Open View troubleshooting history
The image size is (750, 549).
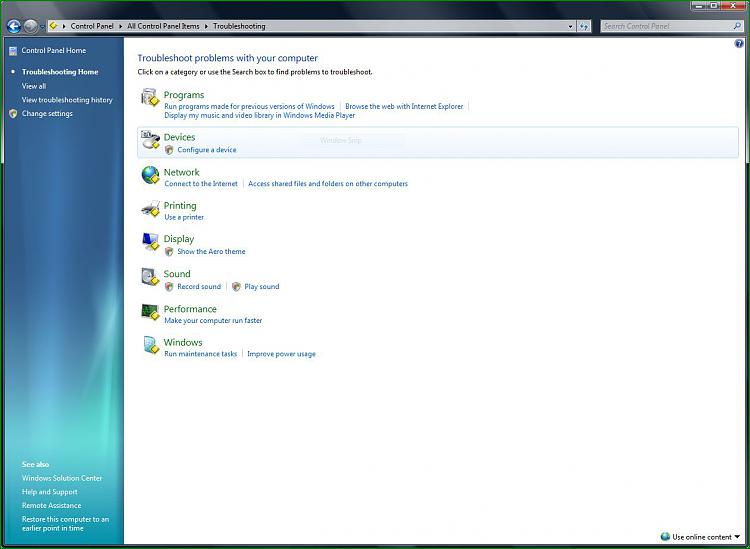pos(67,100)
